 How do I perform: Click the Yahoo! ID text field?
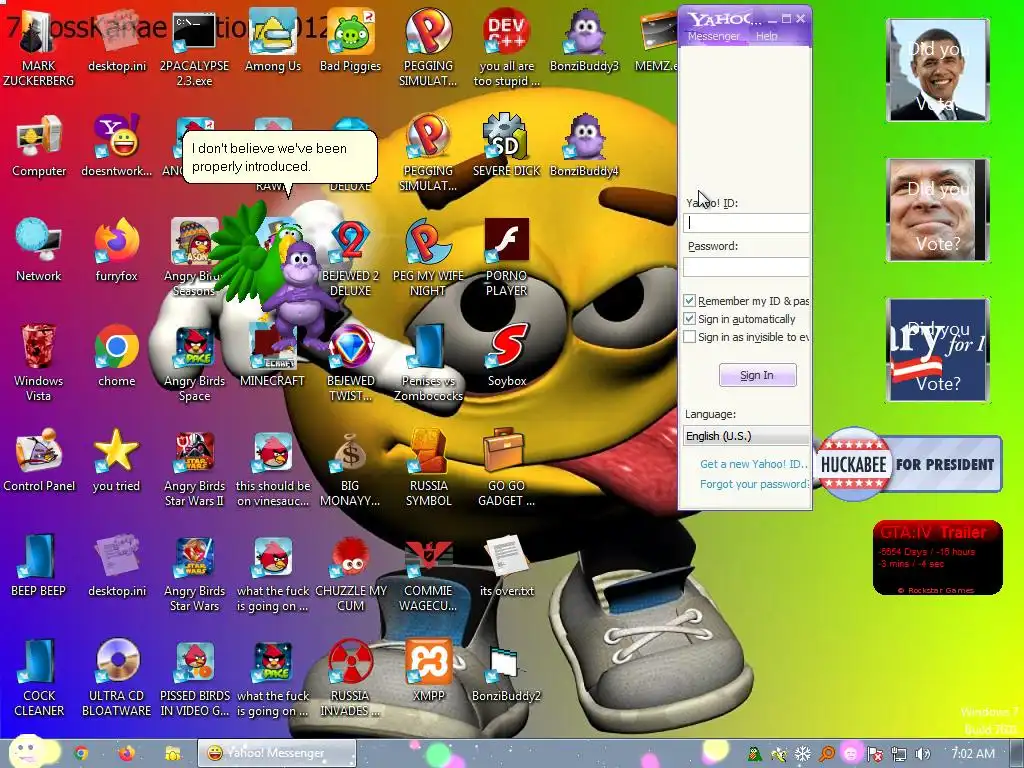(x=746, y=223)
